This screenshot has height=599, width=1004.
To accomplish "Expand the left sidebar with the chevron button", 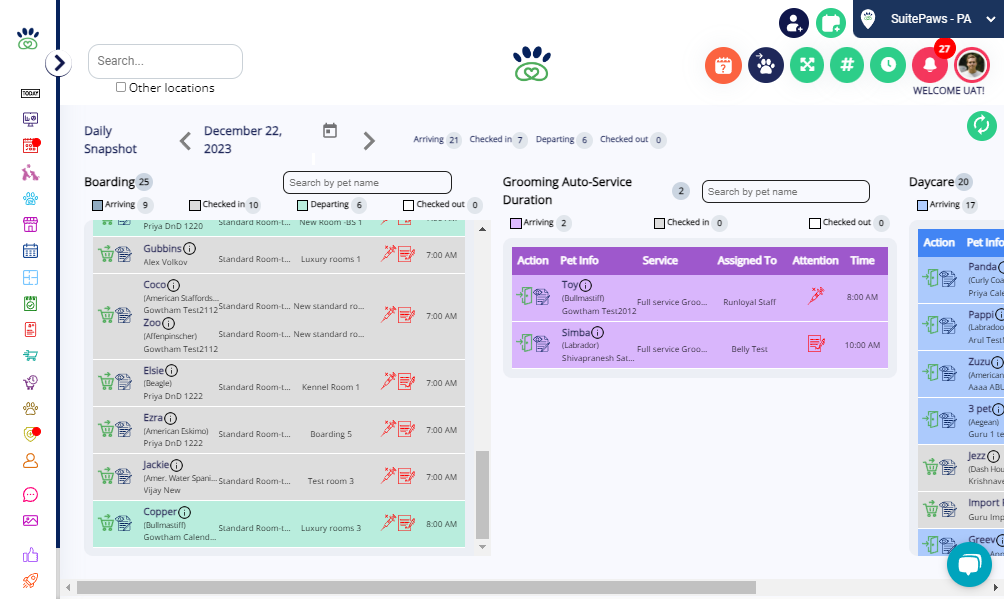I will [58, 63].
